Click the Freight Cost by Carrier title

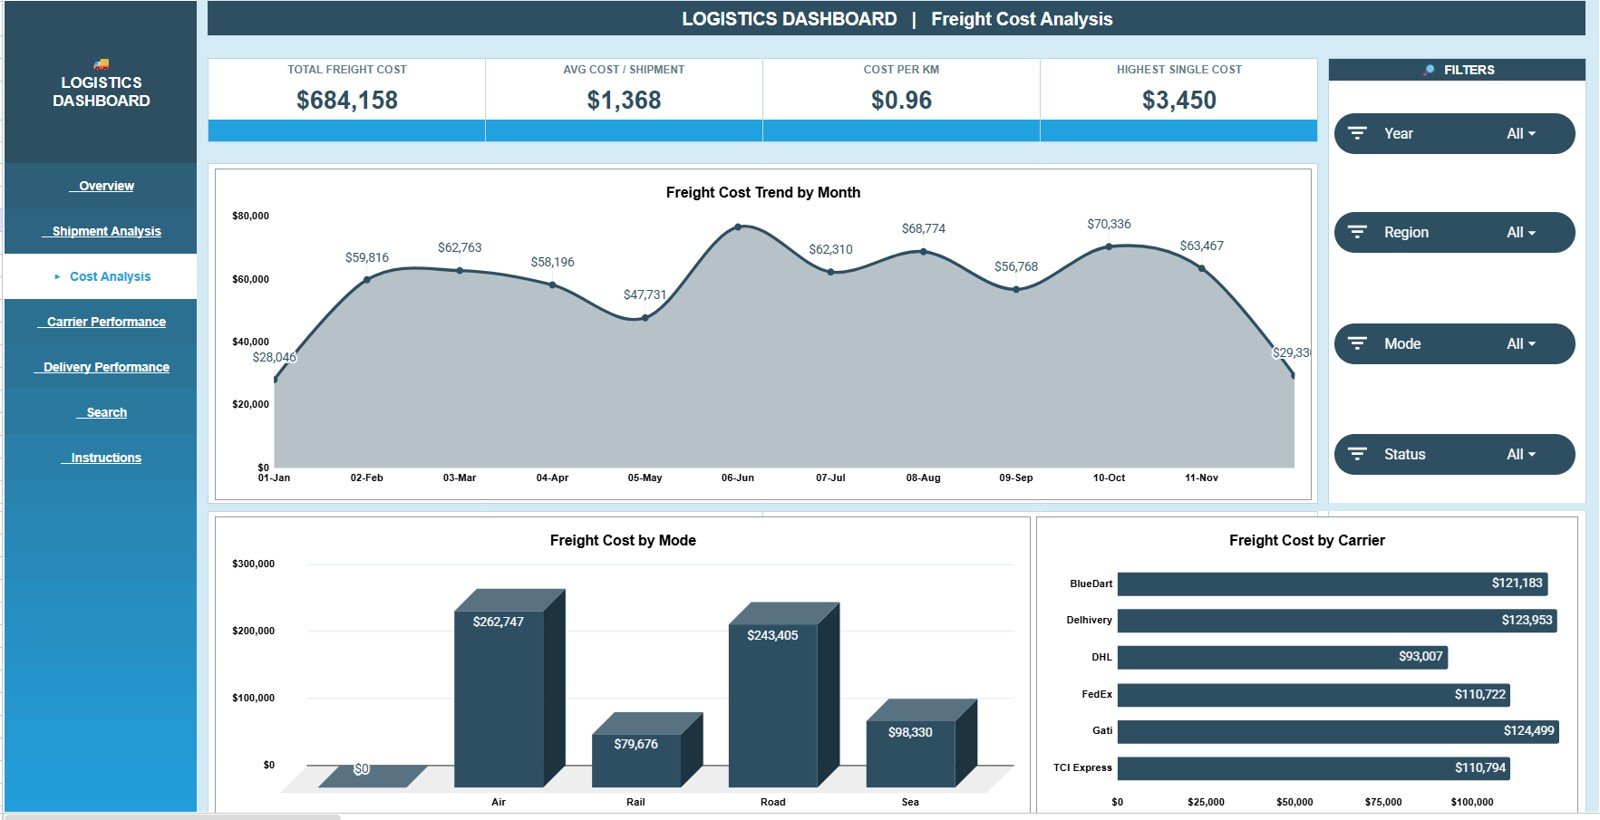(1307, 540)
